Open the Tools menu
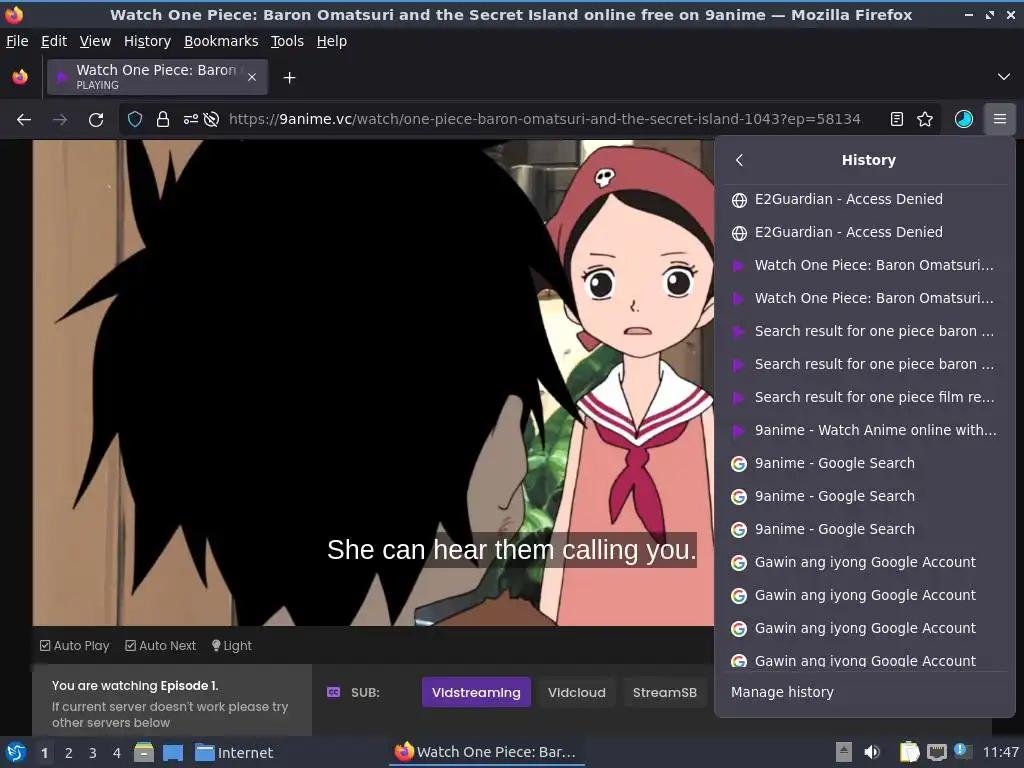The height and width of the screenshot is (768, 1024). point(287,41)
